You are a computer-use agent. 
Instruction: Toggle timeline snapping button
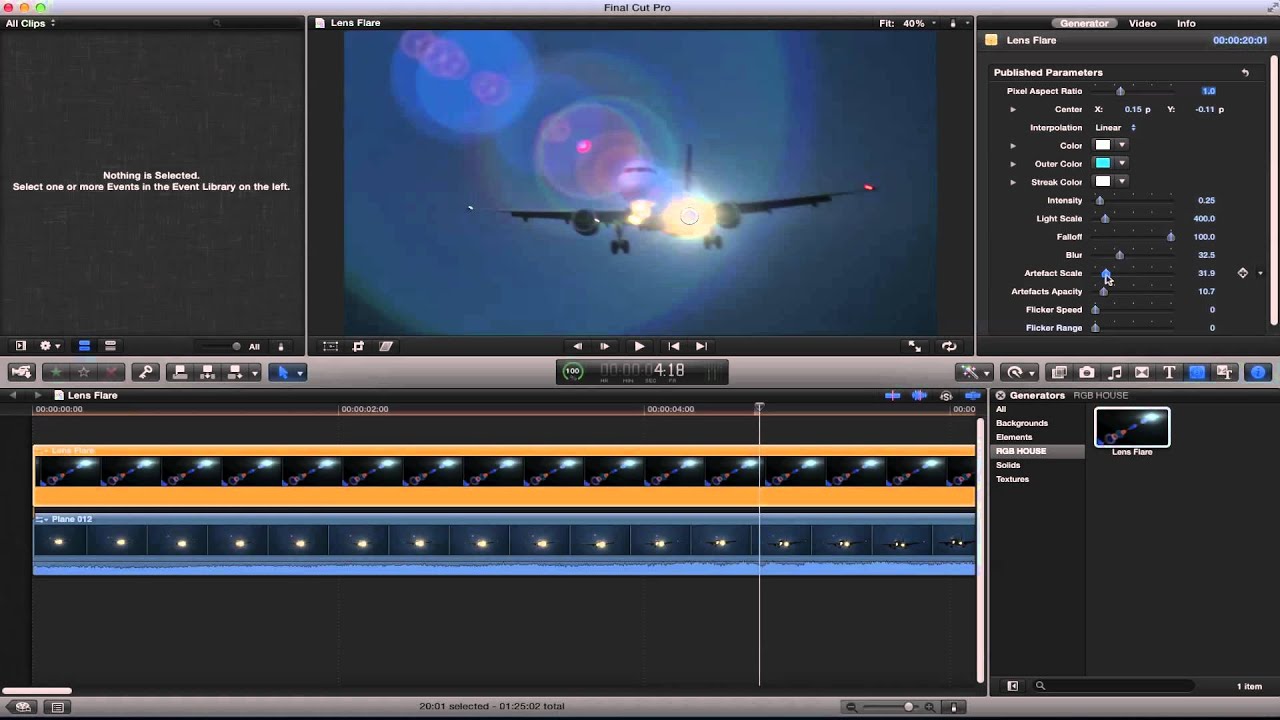click(972, 396)
